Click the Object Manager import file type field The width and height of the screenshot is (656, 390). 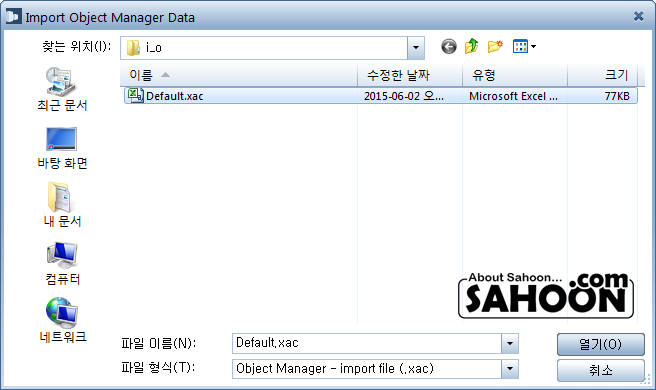click(367, 369)
